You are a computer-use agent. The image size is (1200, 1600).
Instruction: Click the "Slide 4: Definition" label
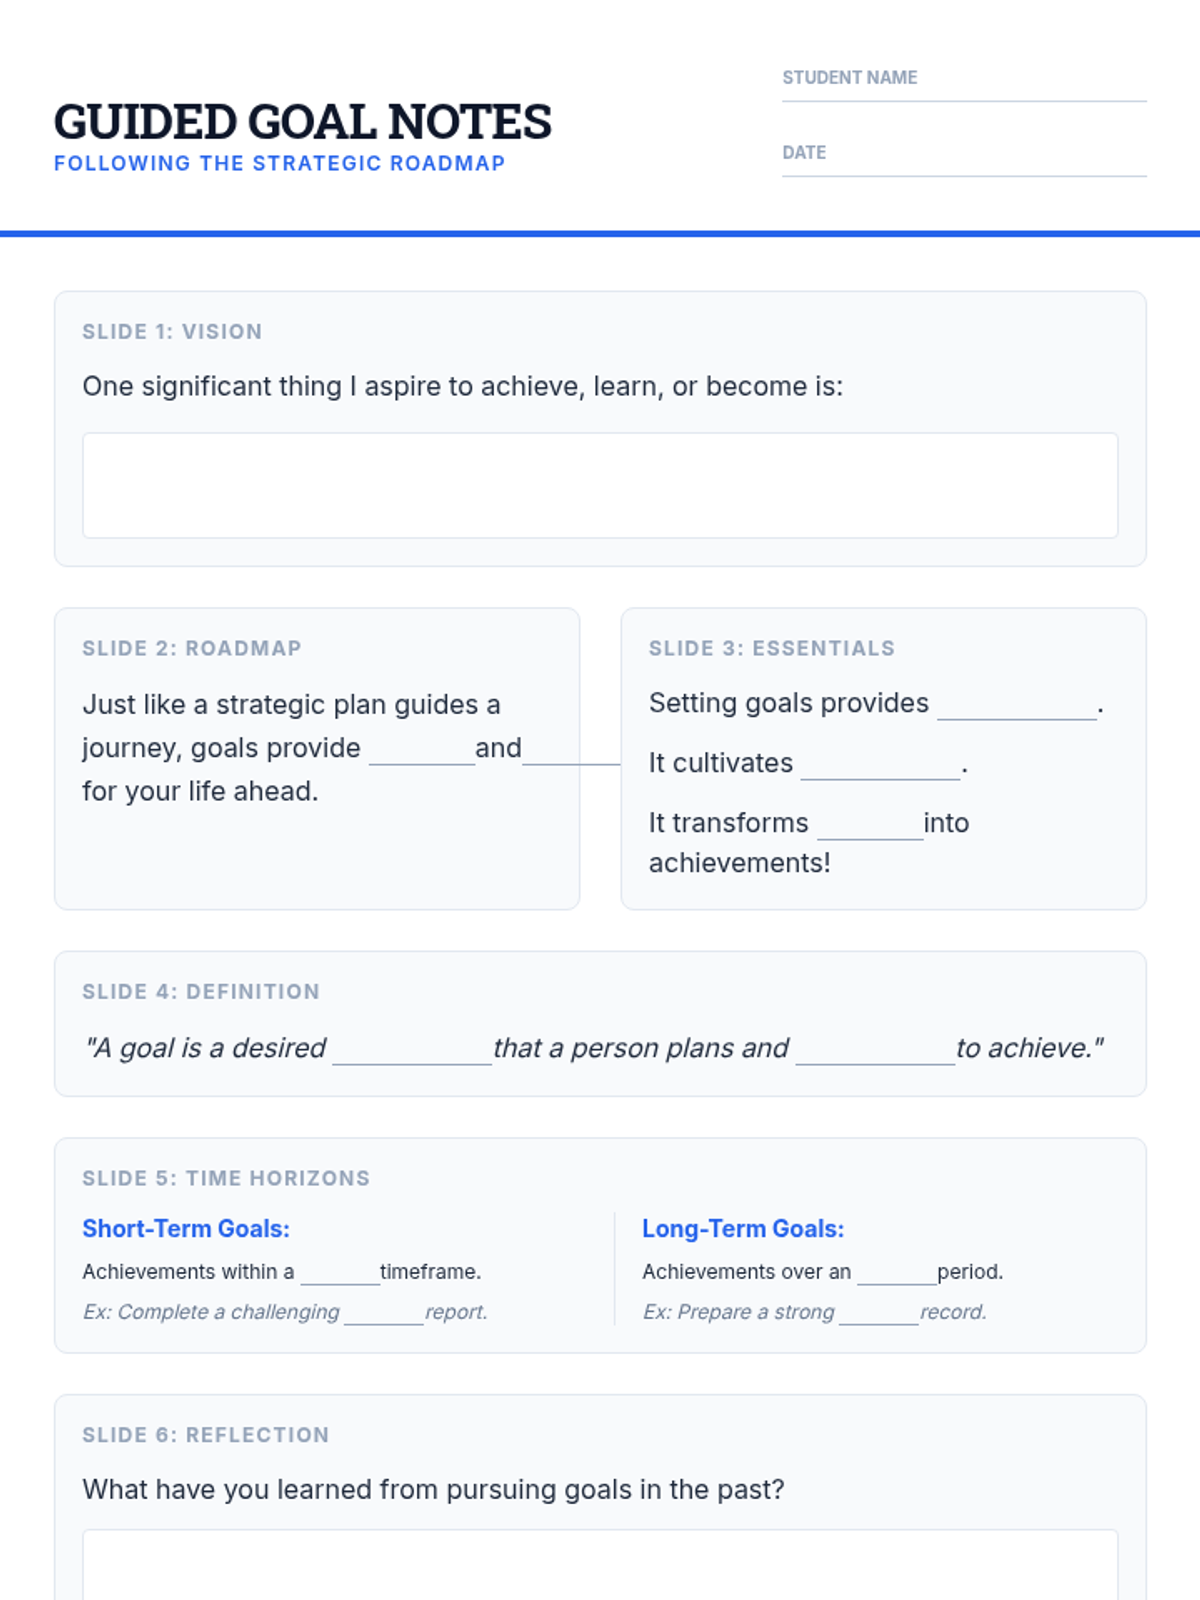coord(201,992)
